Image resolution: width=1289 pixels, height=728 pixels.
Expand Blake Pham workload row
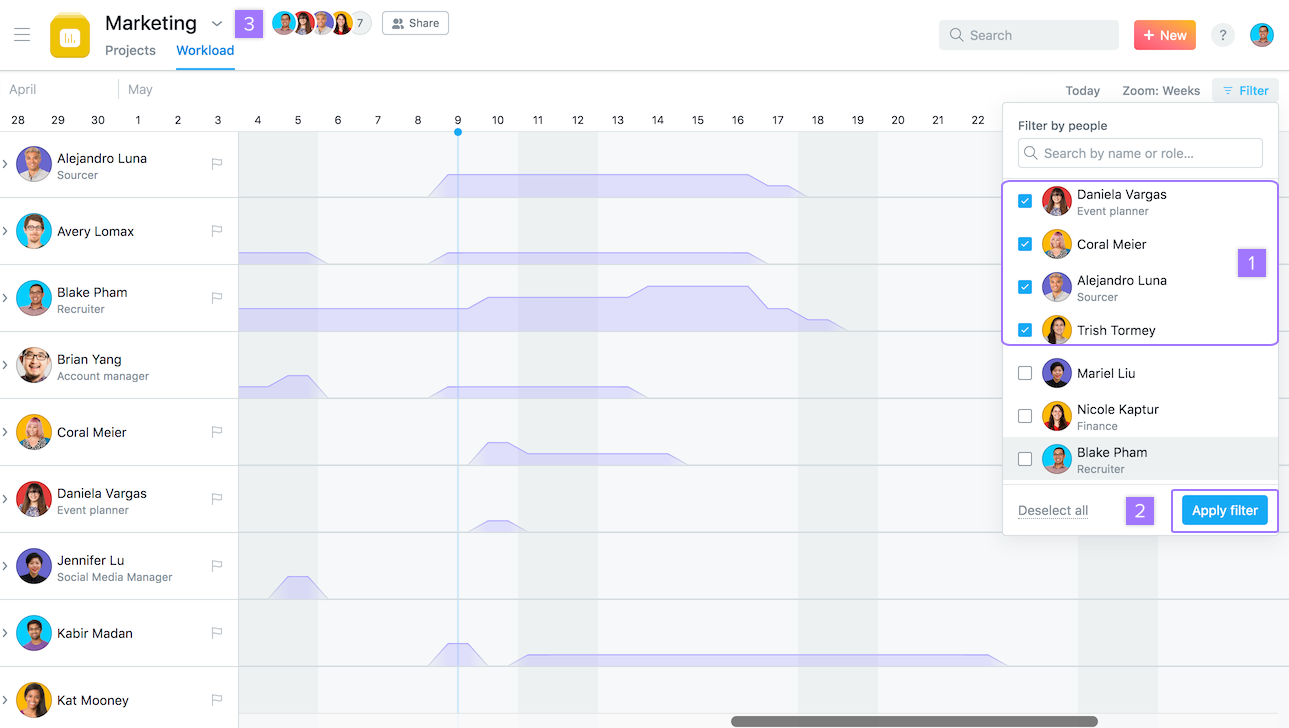6,298
